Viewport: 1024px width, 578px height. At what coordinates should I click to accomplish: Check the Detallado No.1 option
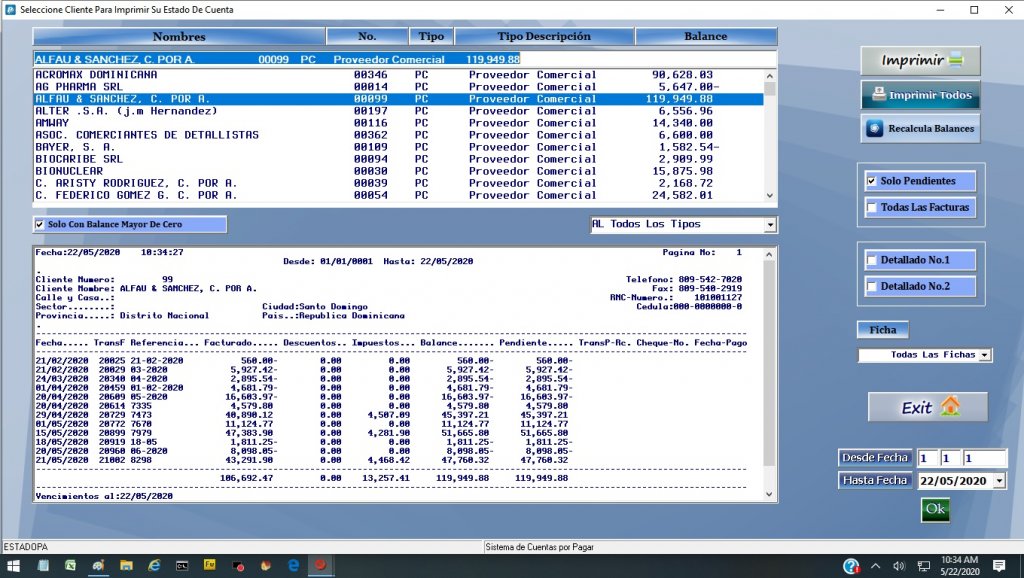872,261
